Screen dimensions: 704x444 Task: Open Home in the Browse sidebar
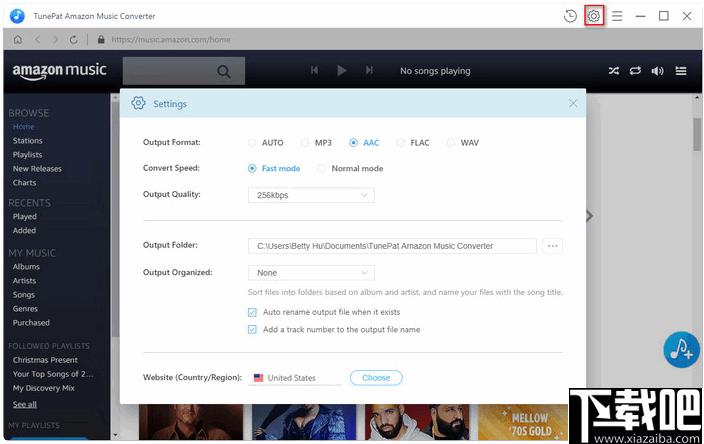[23, 127]
